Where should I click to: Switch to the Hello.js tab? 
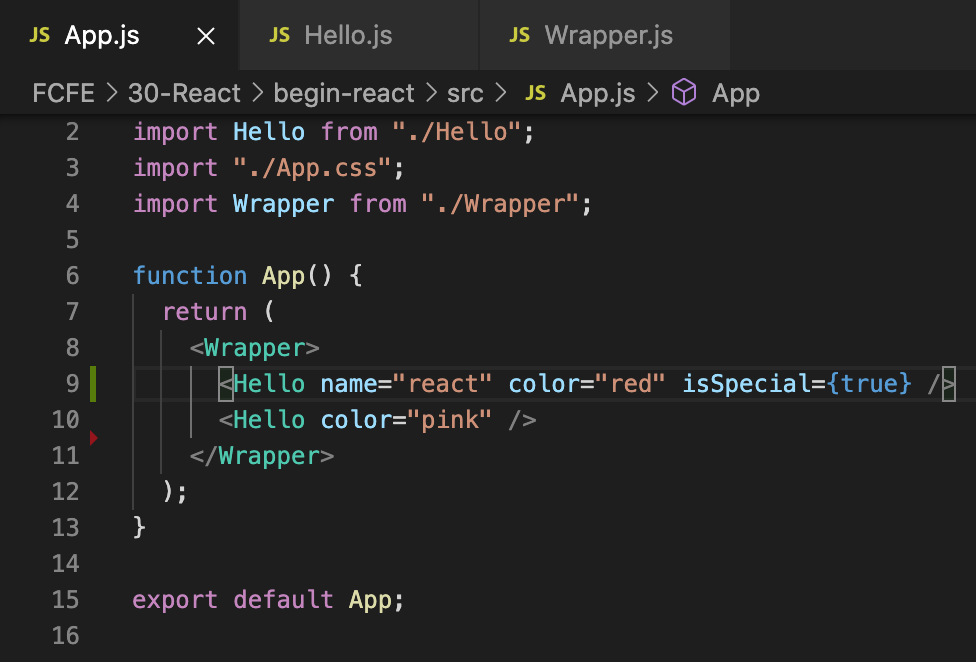point(359,35)
